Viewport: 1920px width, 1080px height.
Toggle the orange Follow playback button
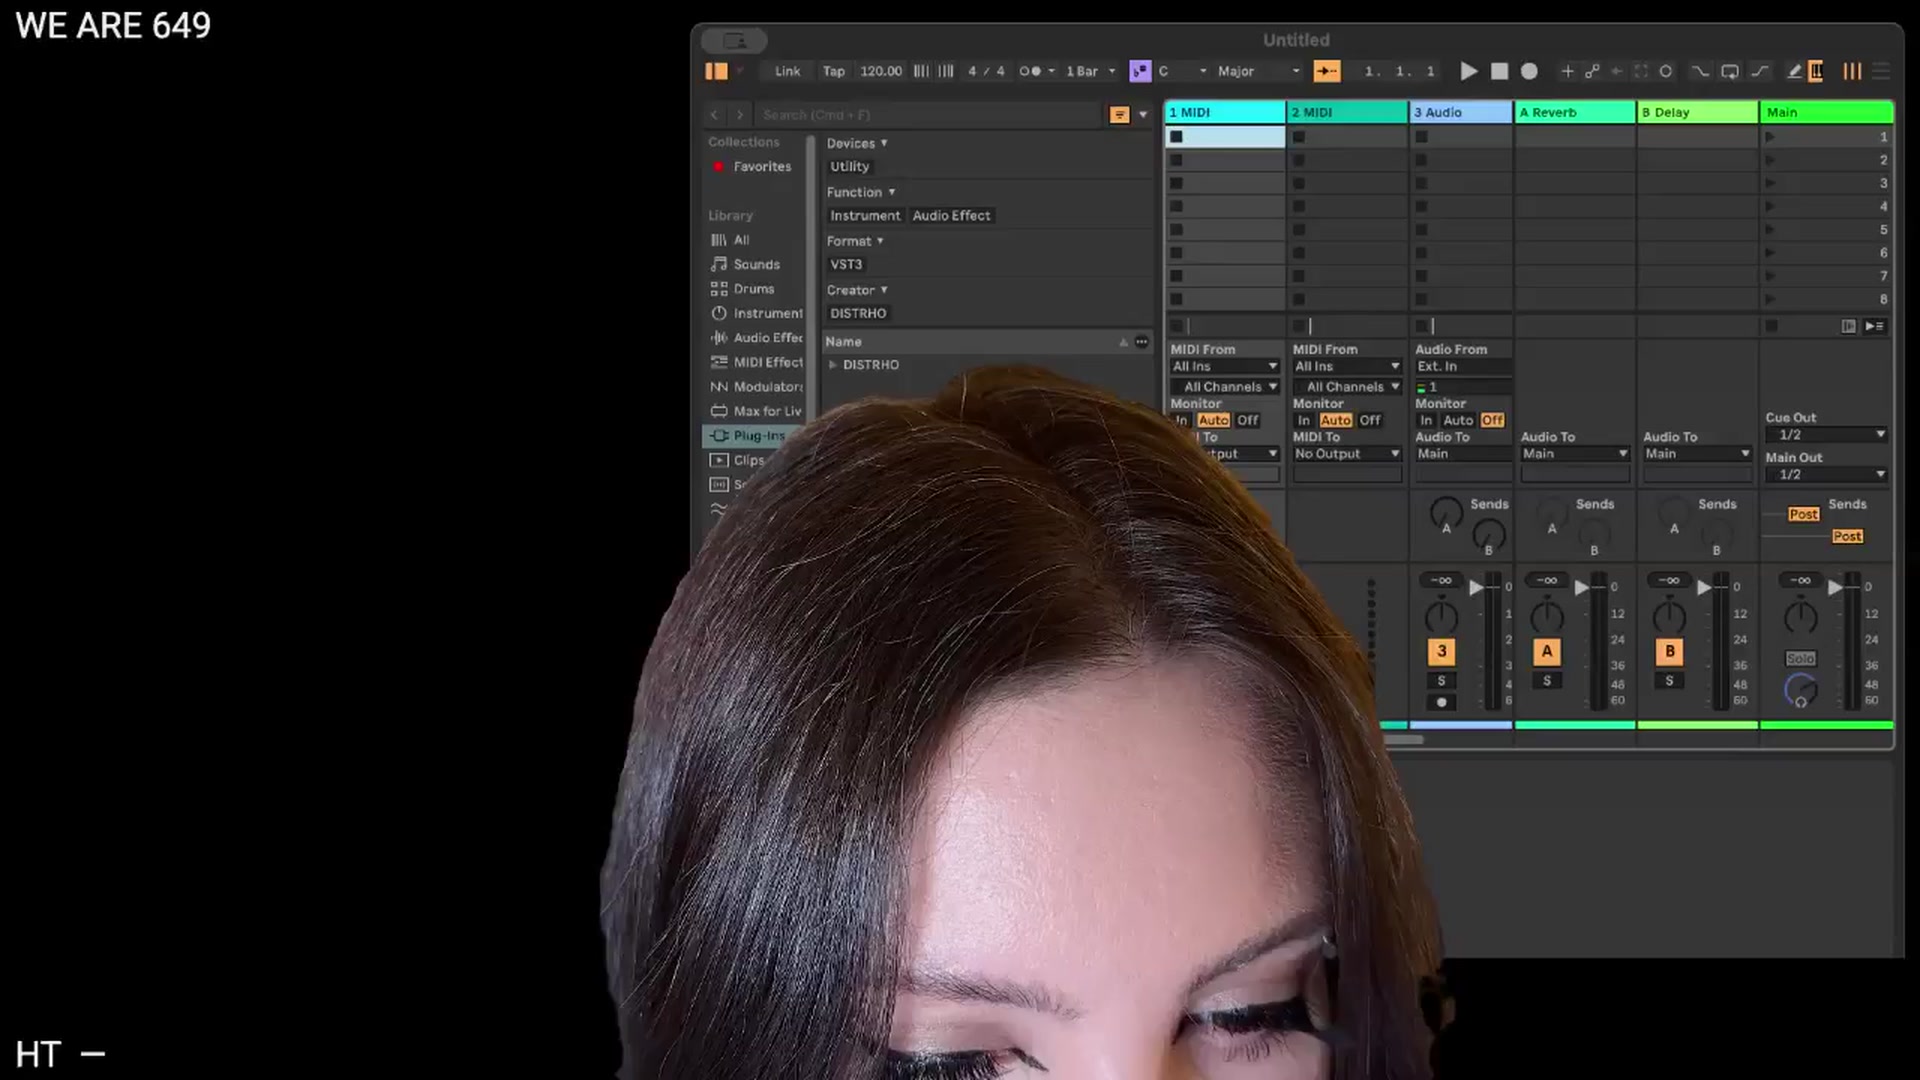[1327, 71]
